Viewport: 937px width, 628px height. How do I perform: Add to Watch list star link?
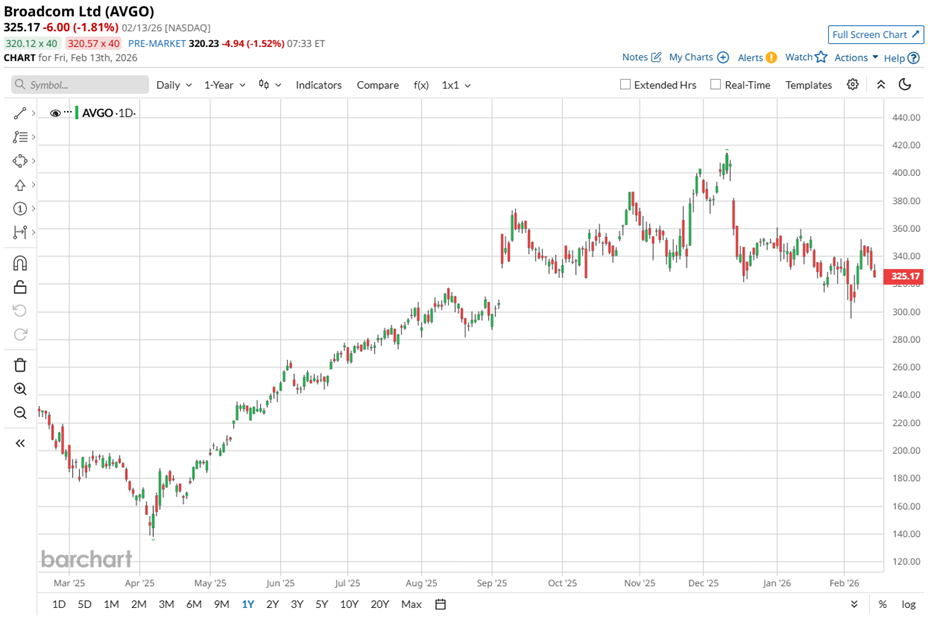click(x=806, y=57)
